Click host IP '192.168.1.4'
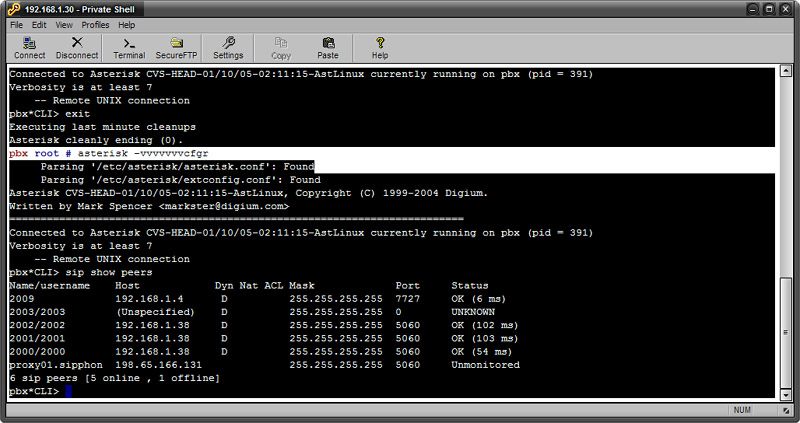This screenshot has width=800, height=423. (149, 299)
